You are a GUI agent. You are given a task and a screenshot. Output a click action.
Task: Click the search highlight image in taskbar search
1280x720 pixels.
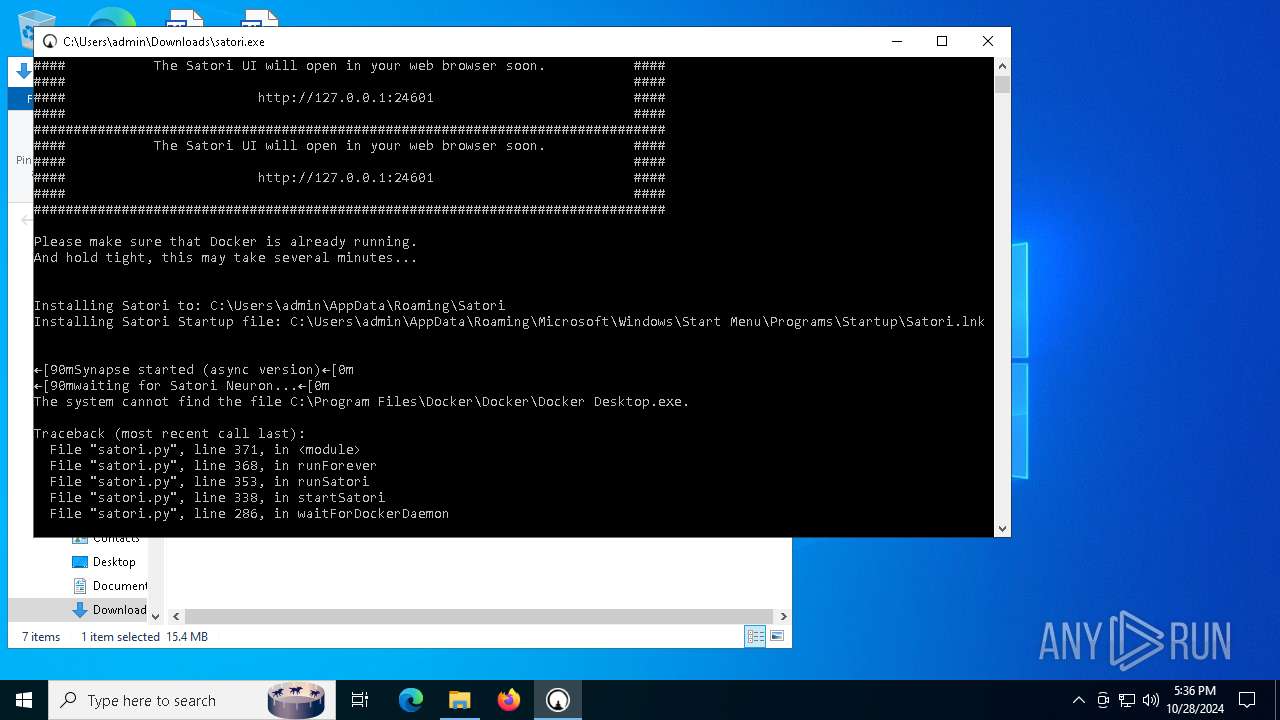click(x=296, y=701)
